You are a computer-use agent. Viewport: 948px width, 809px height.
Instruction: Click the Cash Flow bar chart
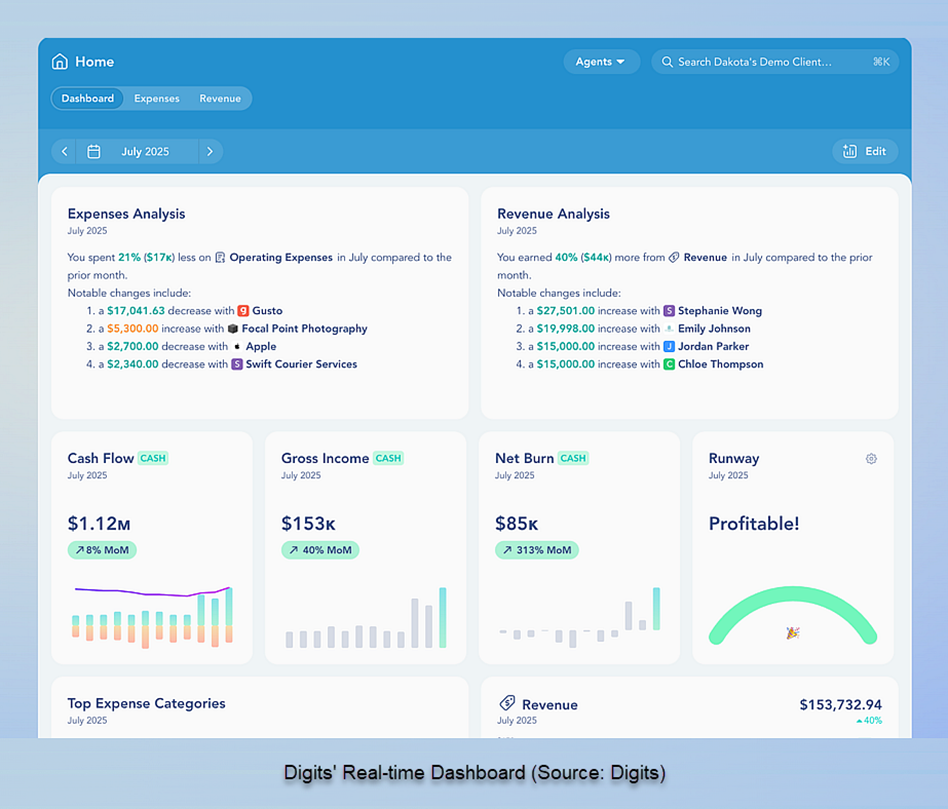coord(152,617)
